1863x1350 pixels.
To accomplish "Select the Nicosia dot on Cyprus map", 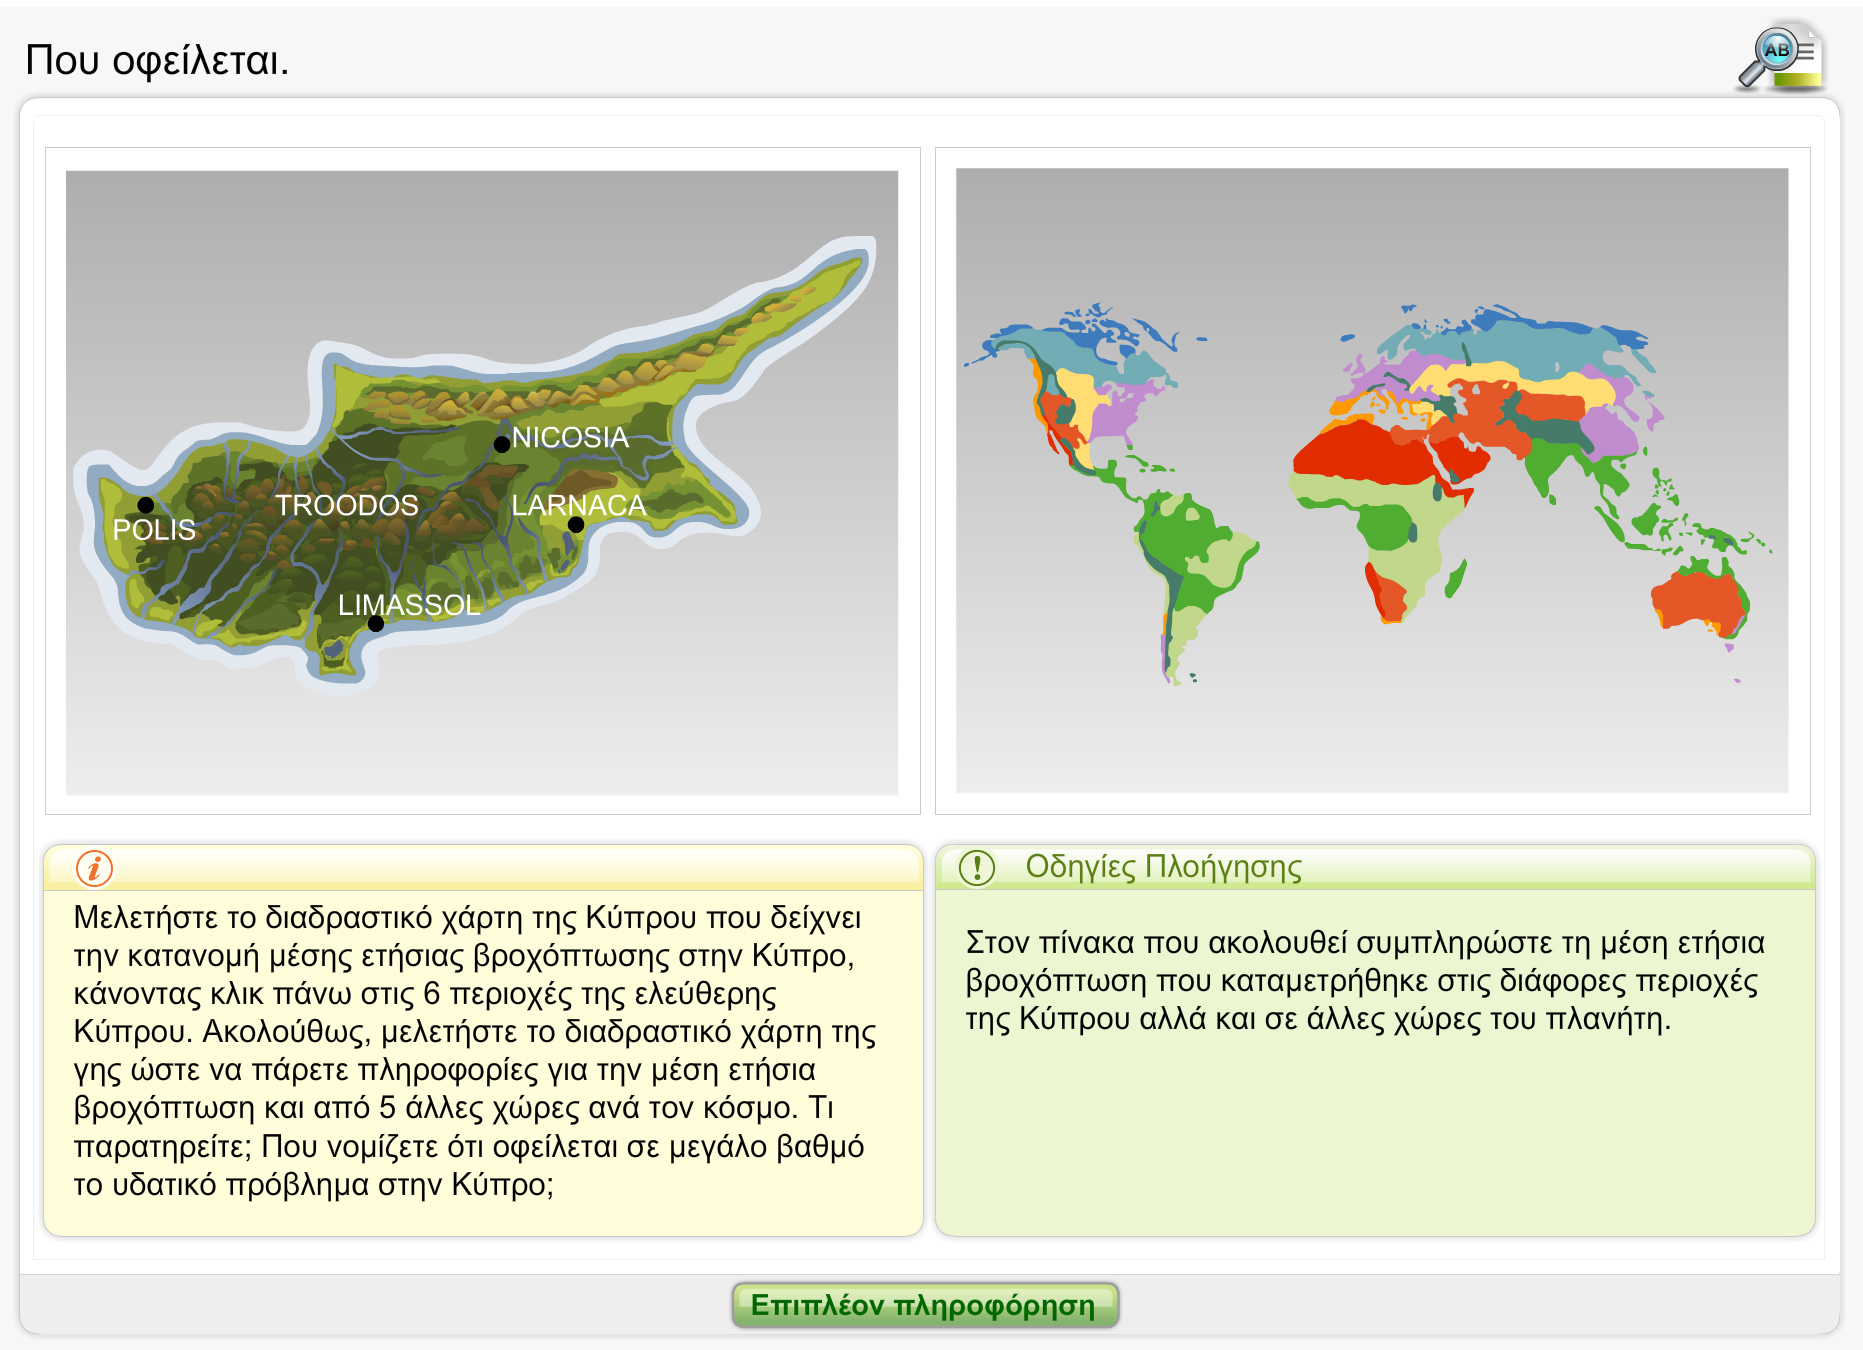I will (502, 444).
